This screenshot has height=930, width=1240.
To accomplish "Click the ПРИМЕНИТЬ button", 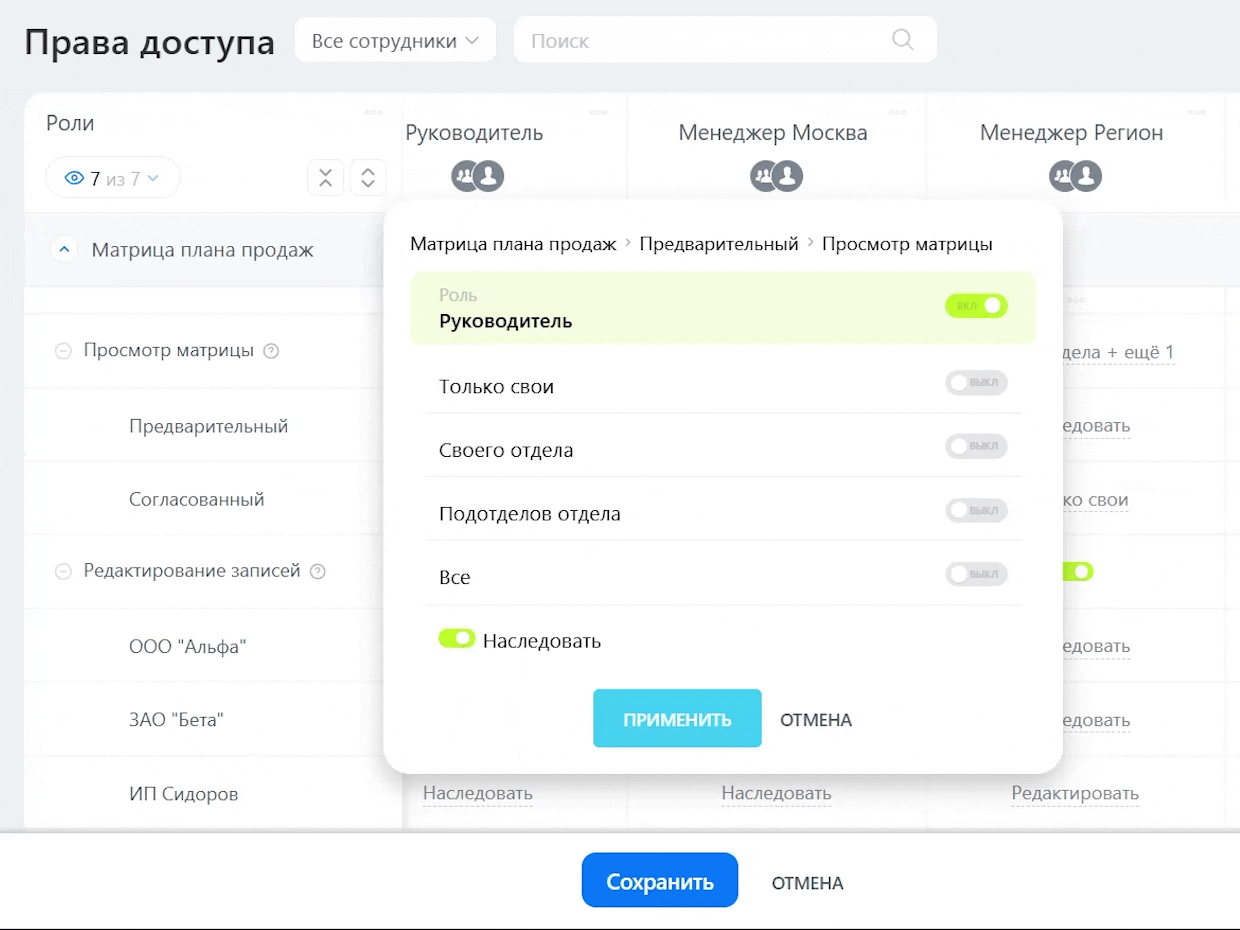I will (x=677, y=719).
